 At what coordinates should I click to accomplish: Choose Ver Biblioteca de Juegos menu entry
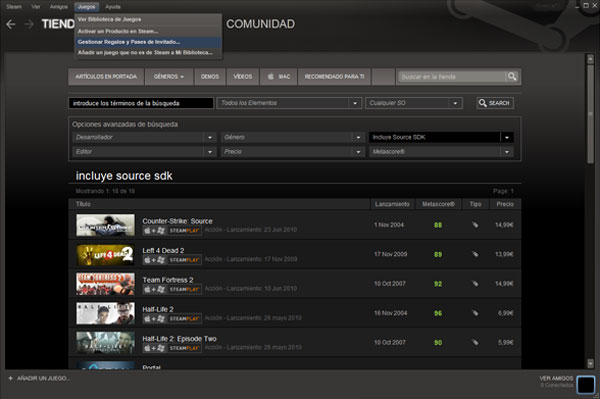[148, 19]
